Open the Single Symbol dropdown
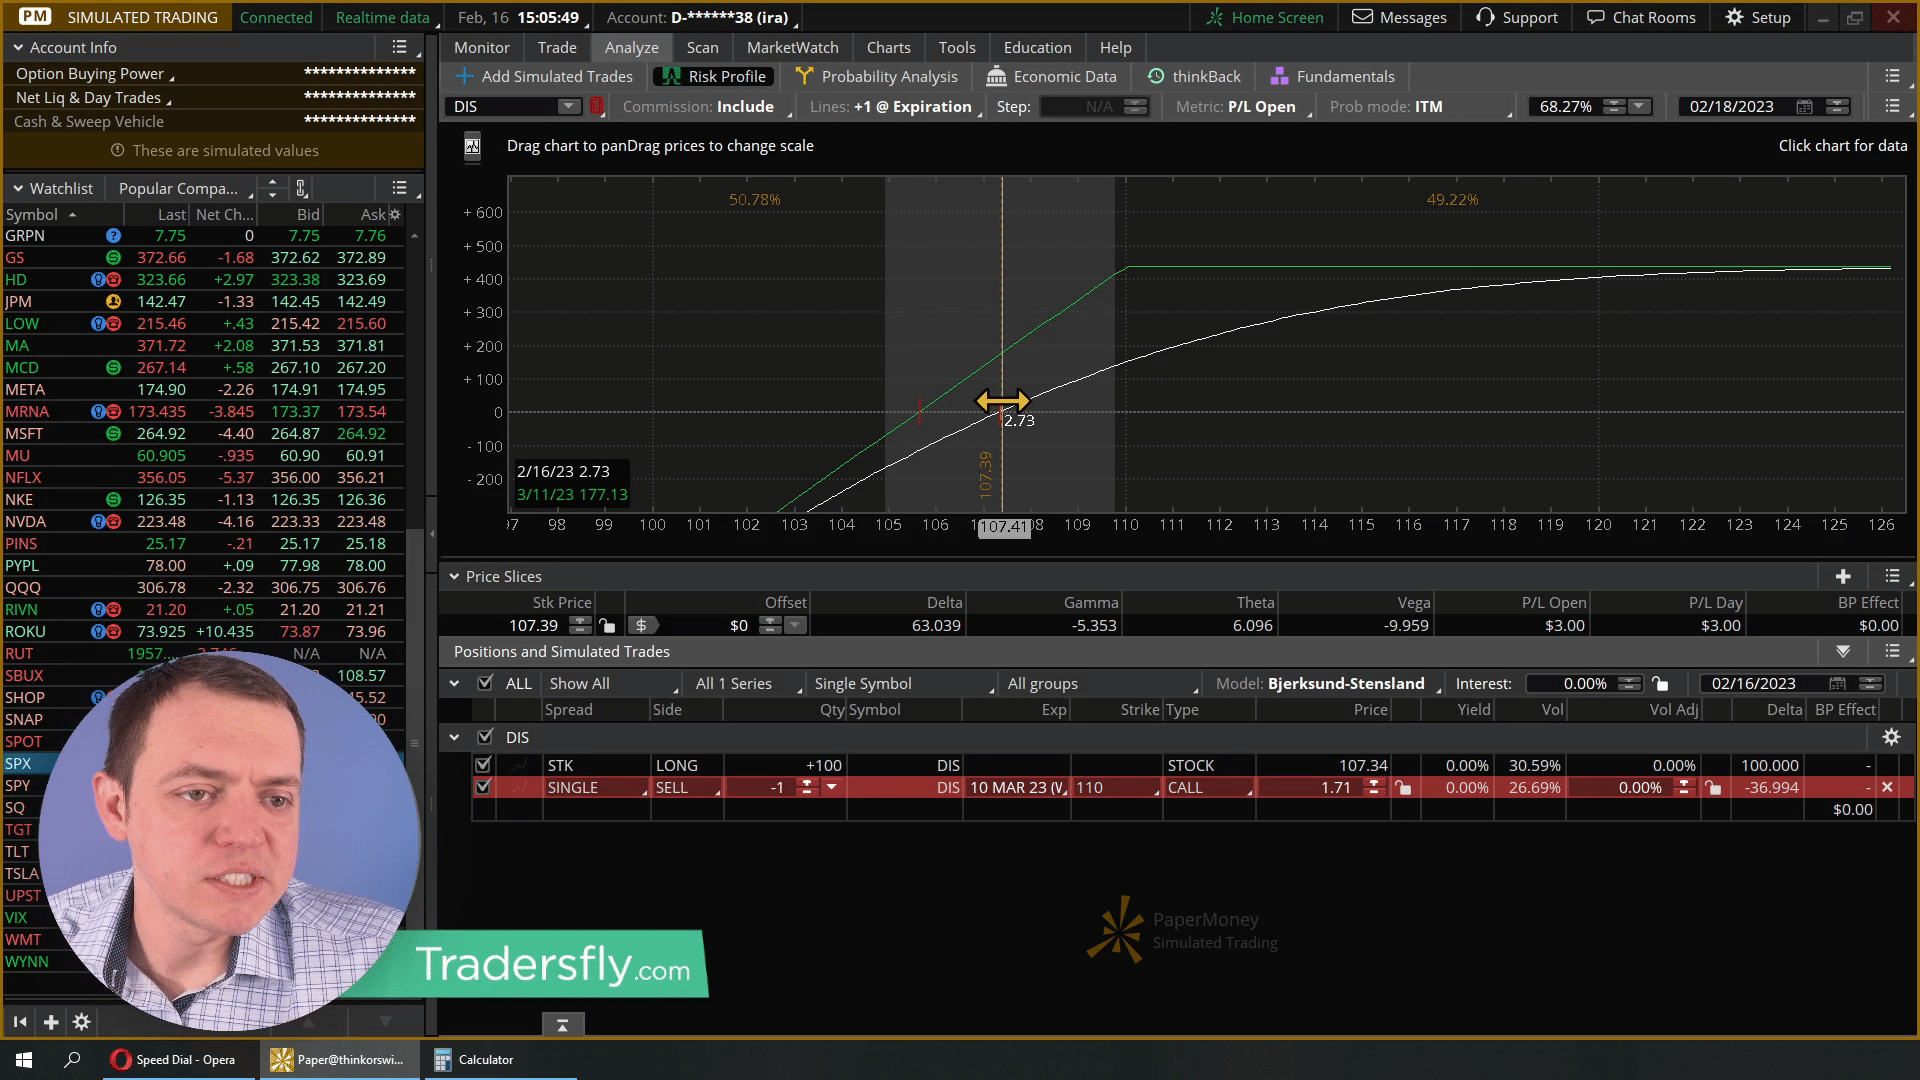Image resolution: width=1920 pixels, height=1080 pixels. point(903,683)
